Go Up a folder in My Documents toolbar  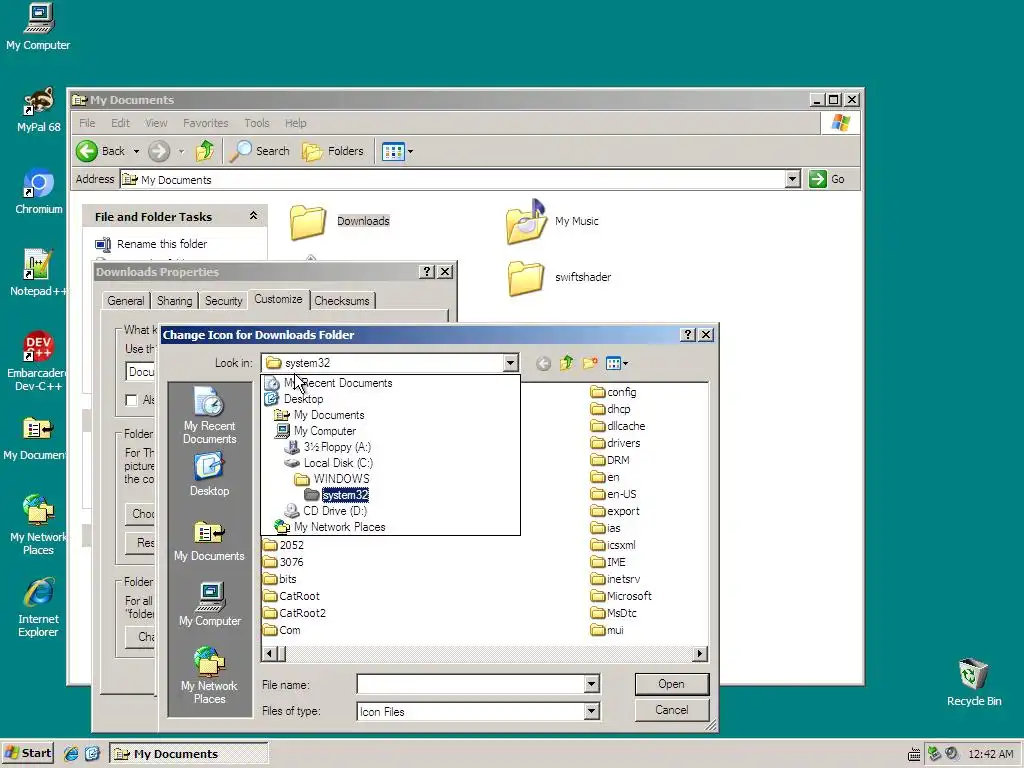coord(205,151)
